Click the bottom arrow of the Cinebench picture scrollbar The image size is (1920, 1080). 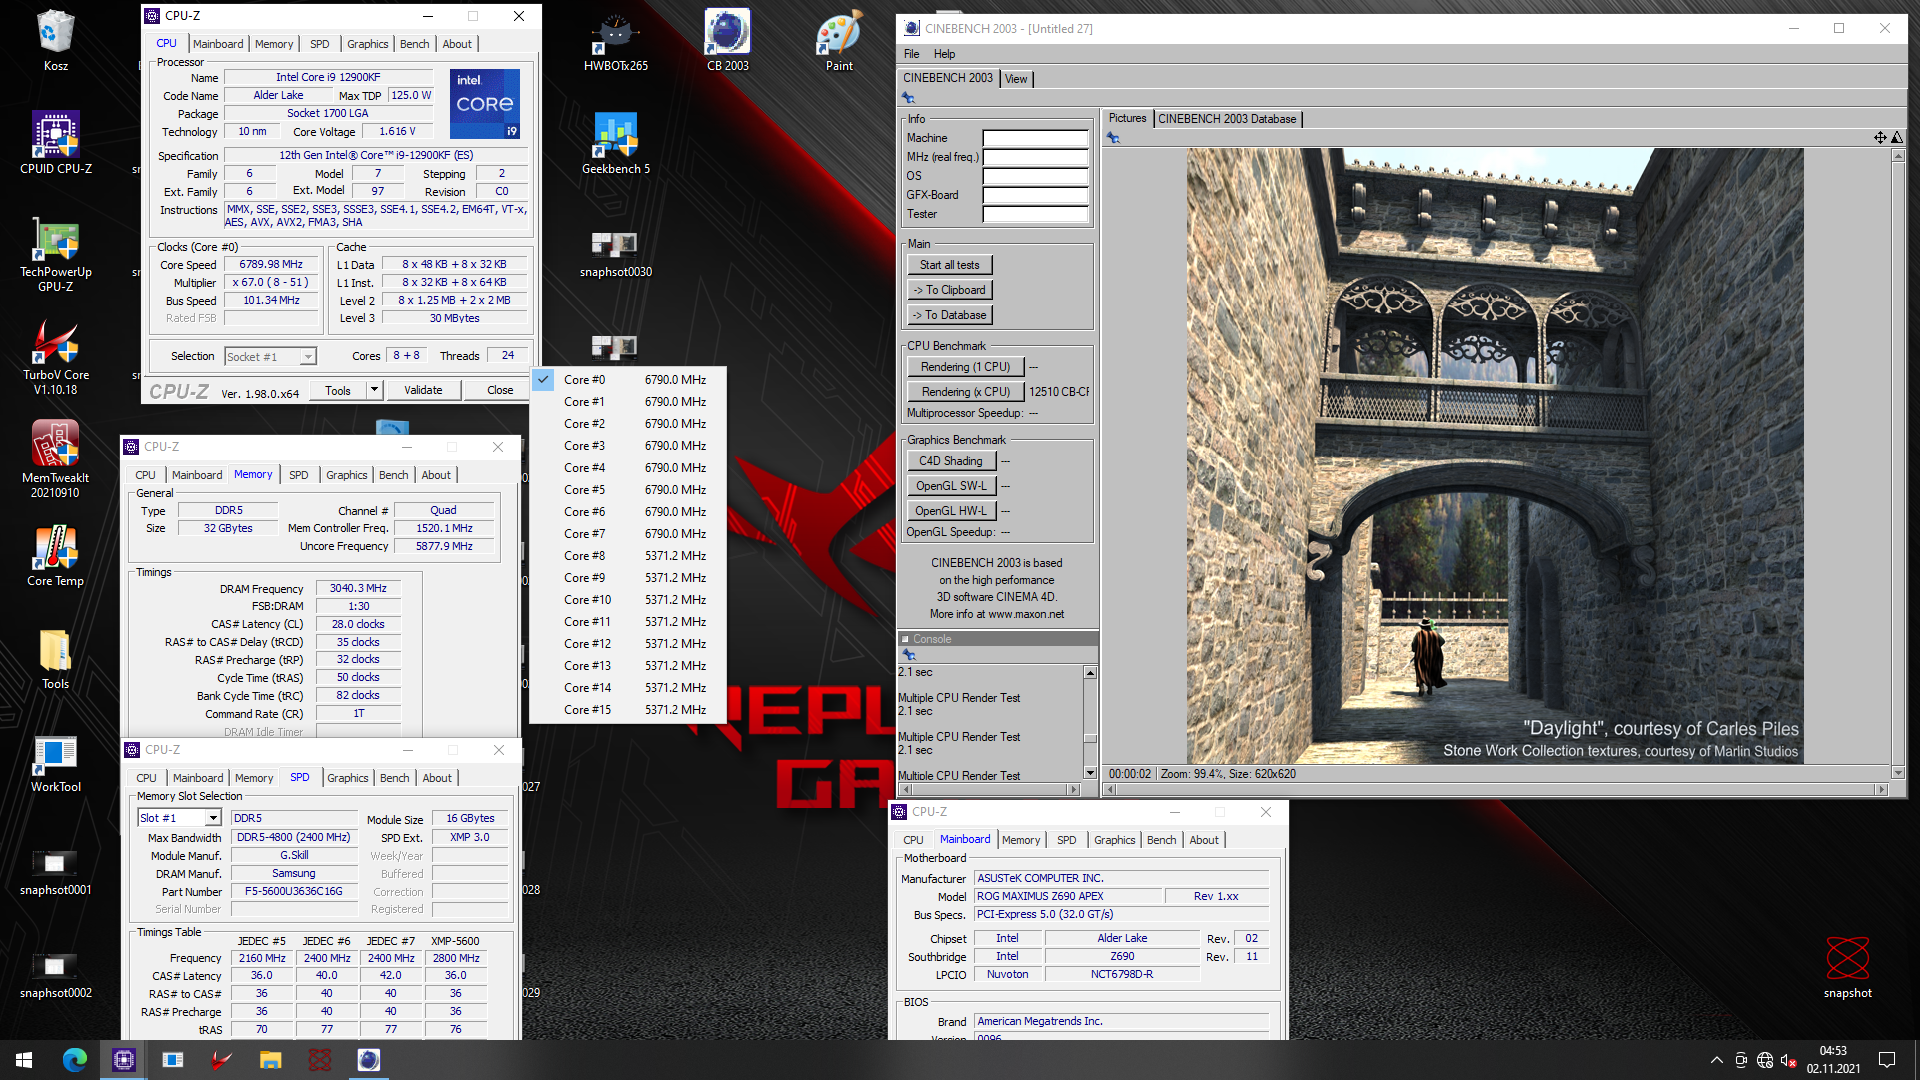pyautogui.click(x=1898, y=773)
